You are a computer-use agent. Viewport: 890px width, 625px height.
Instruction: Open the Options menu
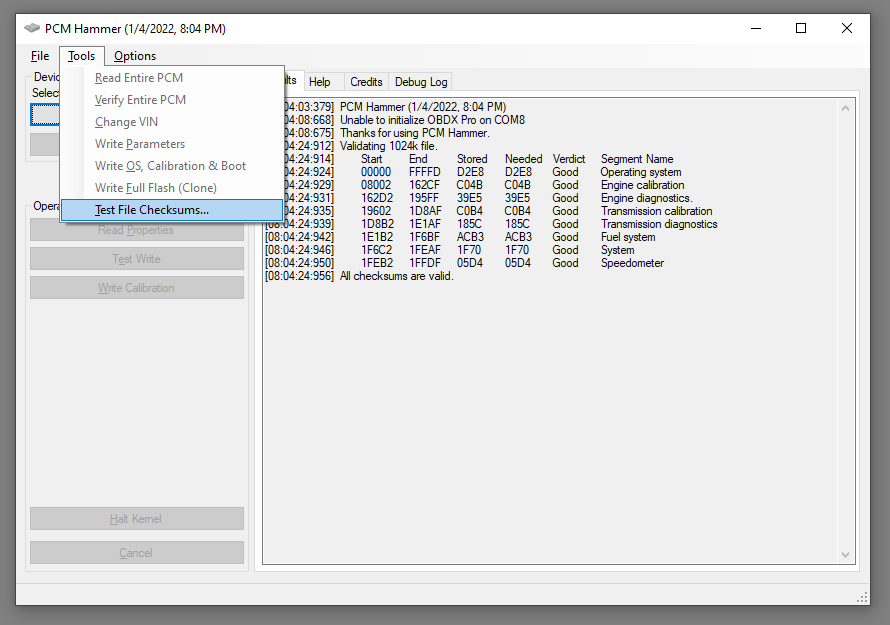(x=135, y=56)
